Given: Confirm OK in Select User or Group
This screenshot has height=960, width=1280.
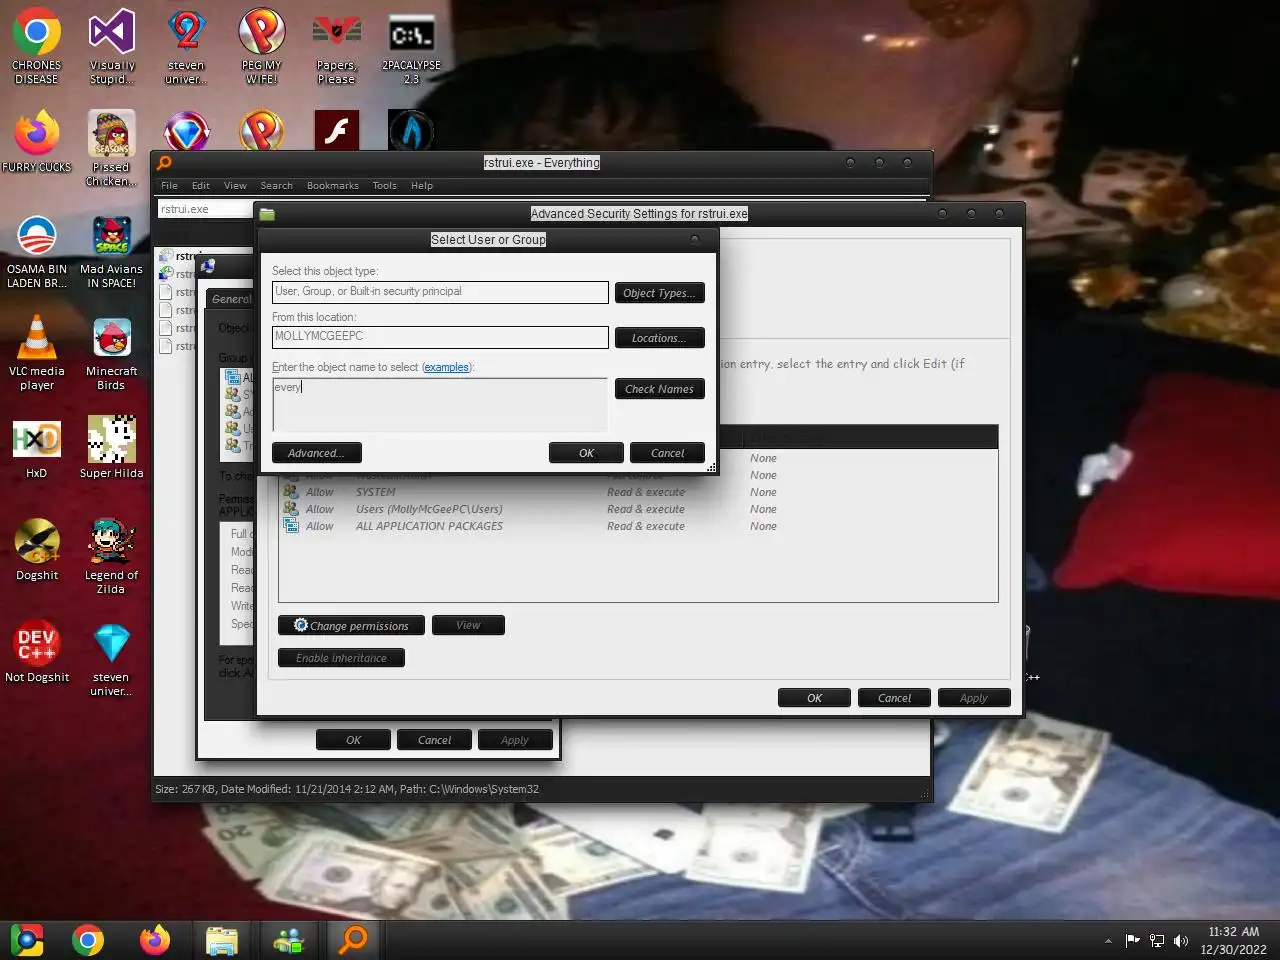Looking at the screenshot, I should click(586, 453).
